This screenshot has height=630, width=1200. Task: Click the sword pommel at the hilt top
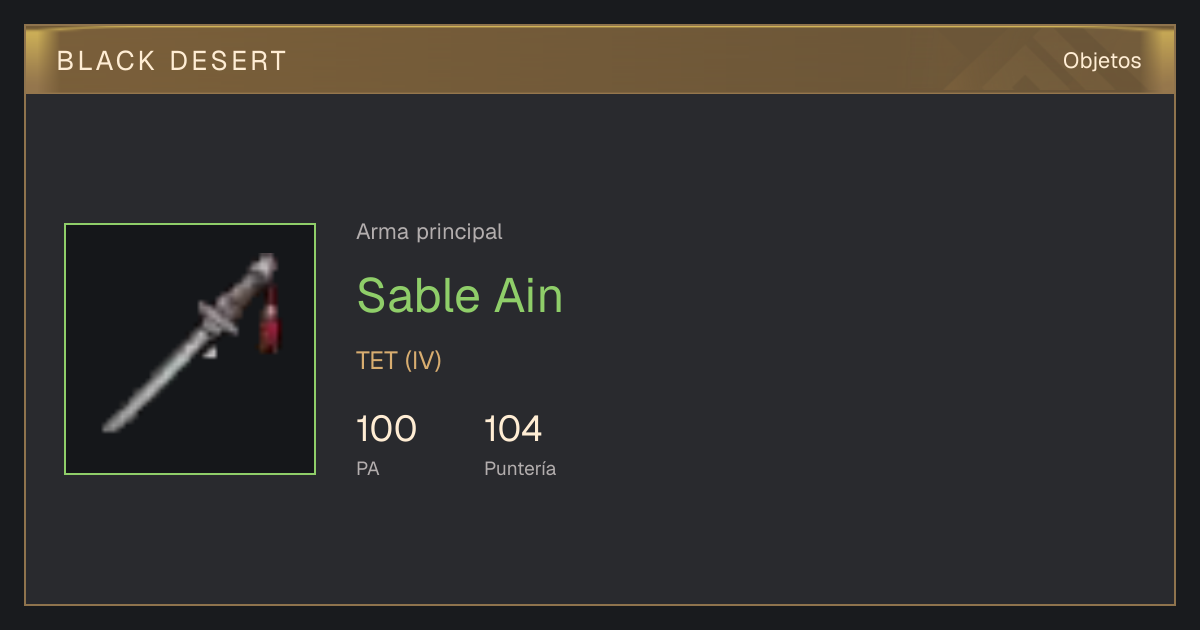[x=267, y=263]
